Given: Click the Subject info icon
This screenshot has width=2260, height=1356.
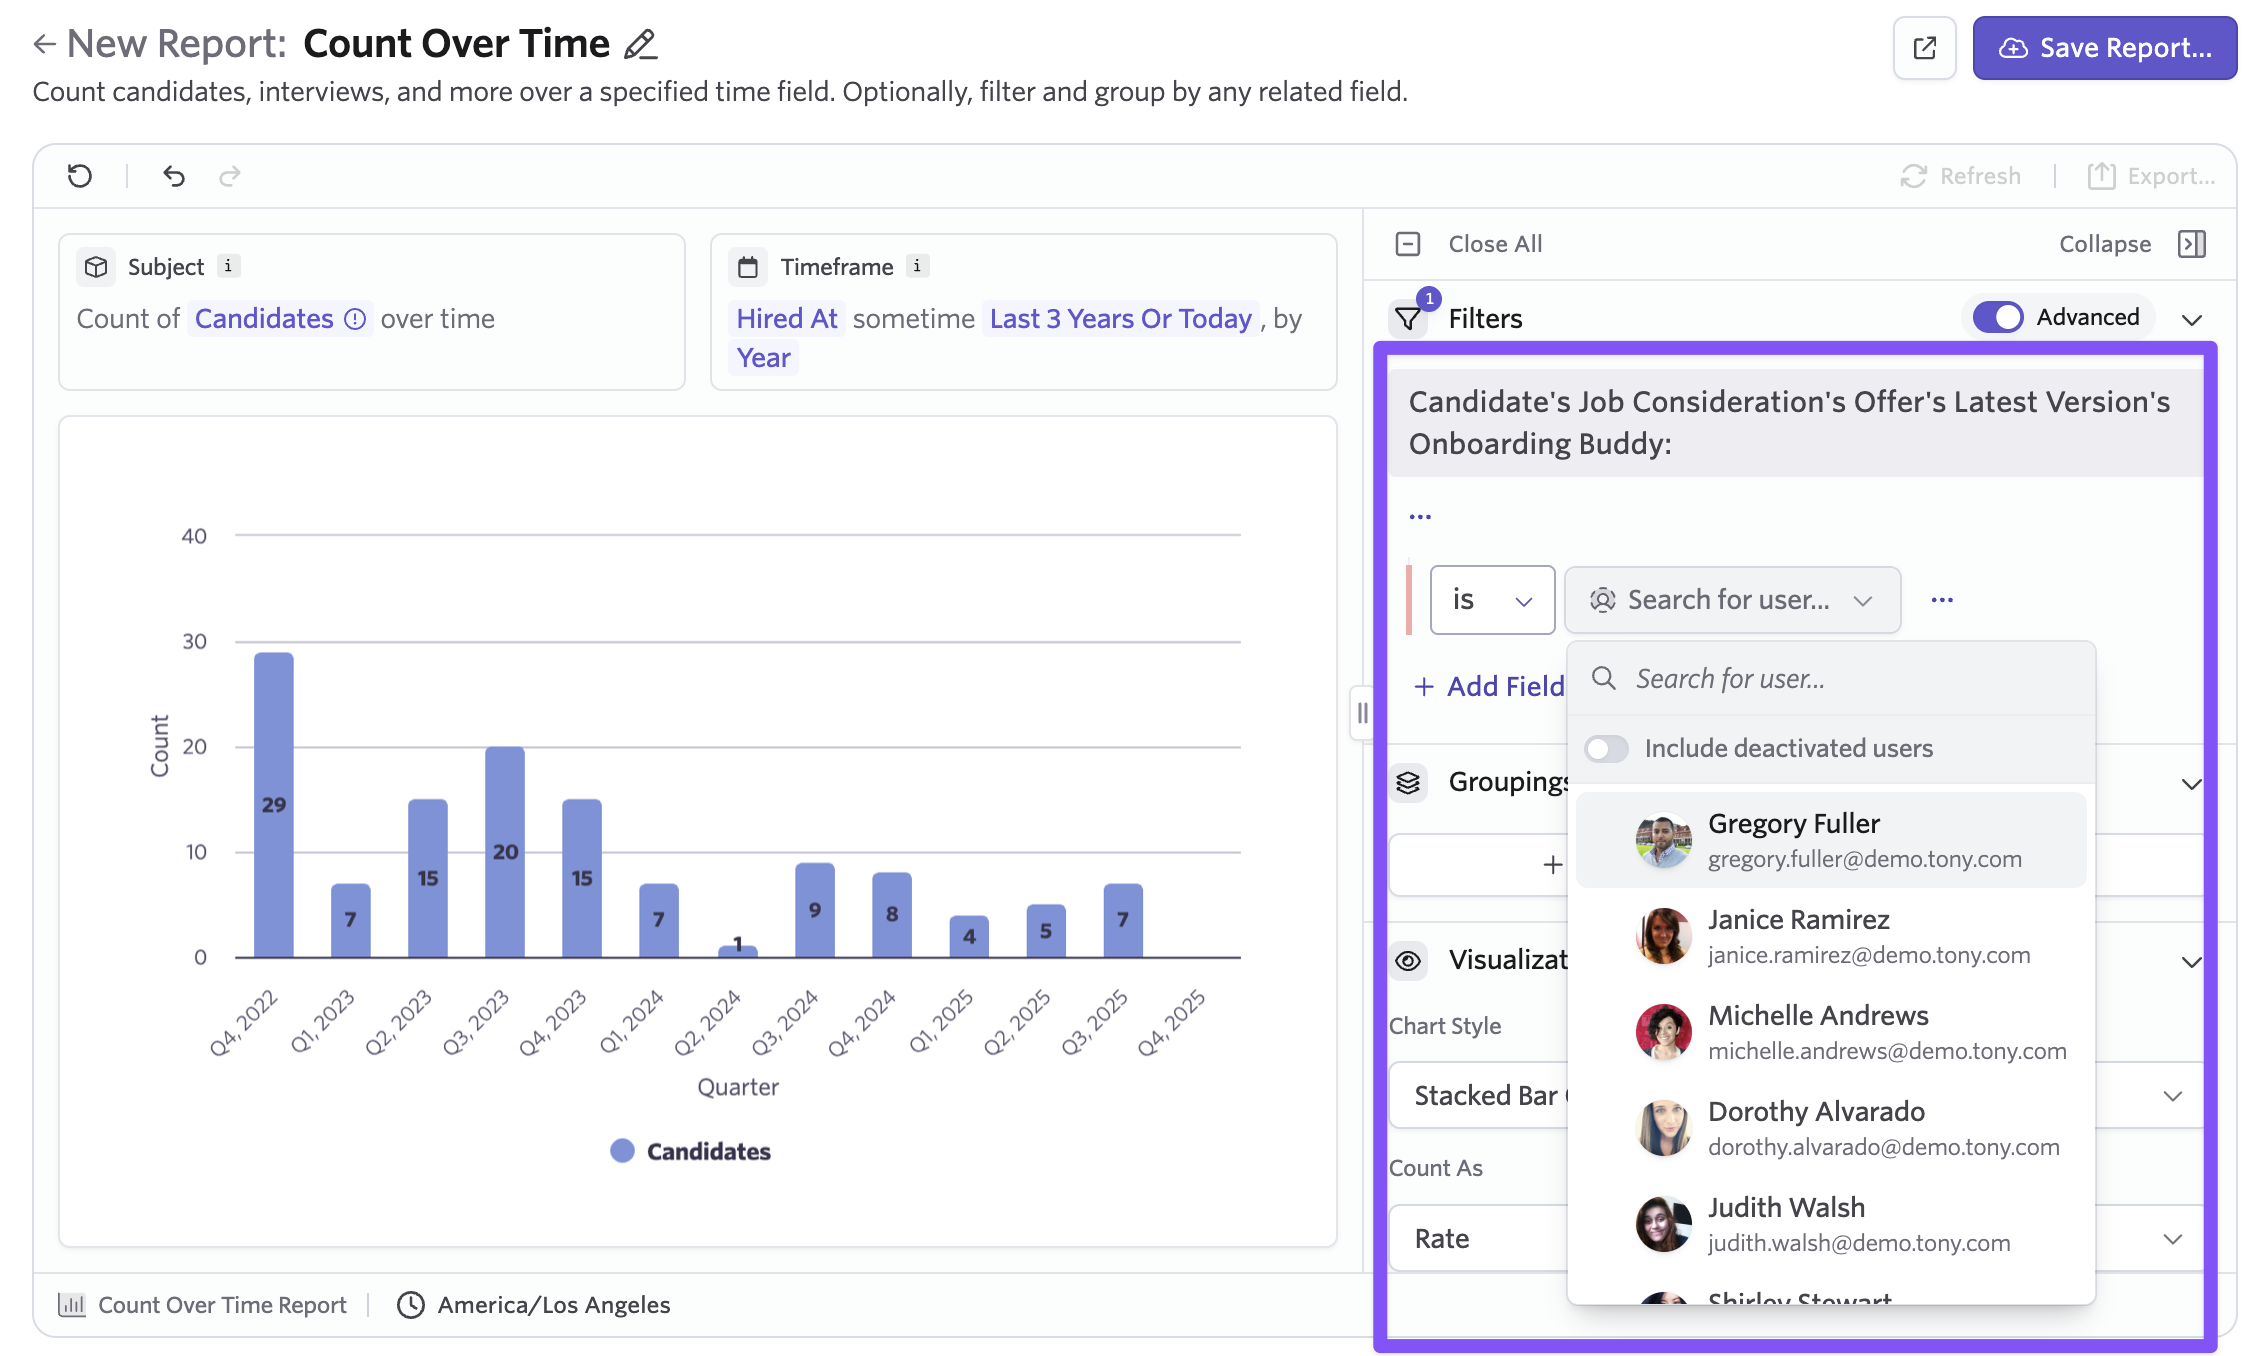Looking at the screenshot, I should tap(228, 266).
